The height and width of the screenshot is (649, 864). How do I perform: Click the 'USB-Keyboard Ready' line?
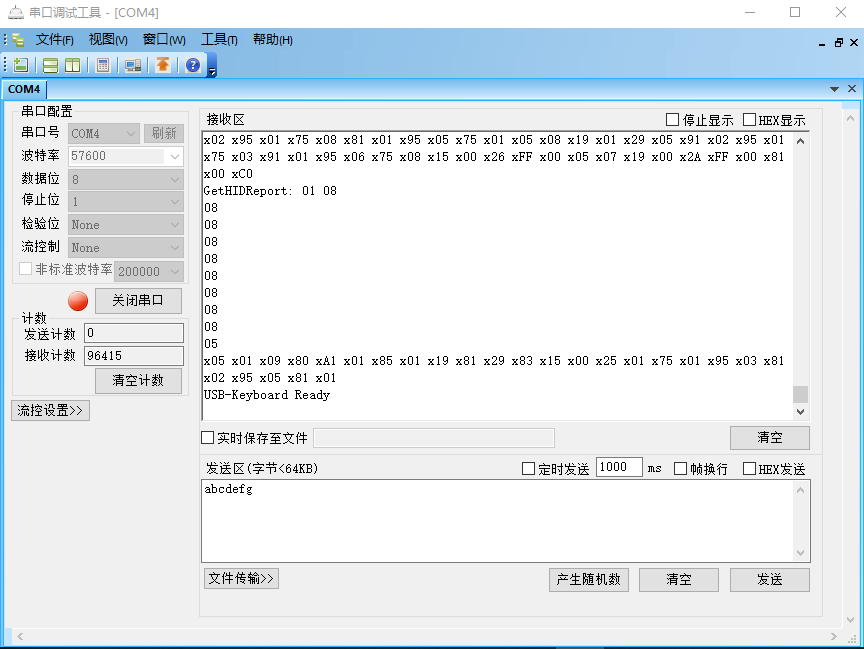tap(267, 395)
